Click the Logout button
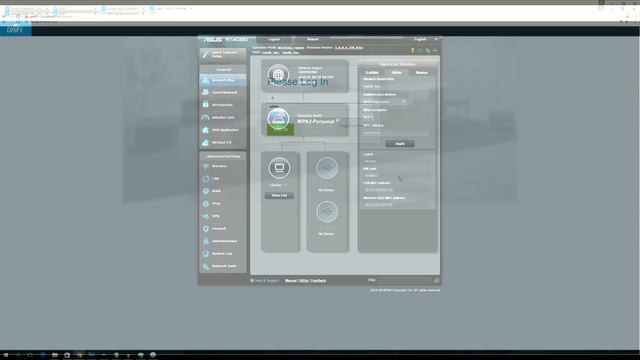The image size is (640, 360). click(274, 40)
